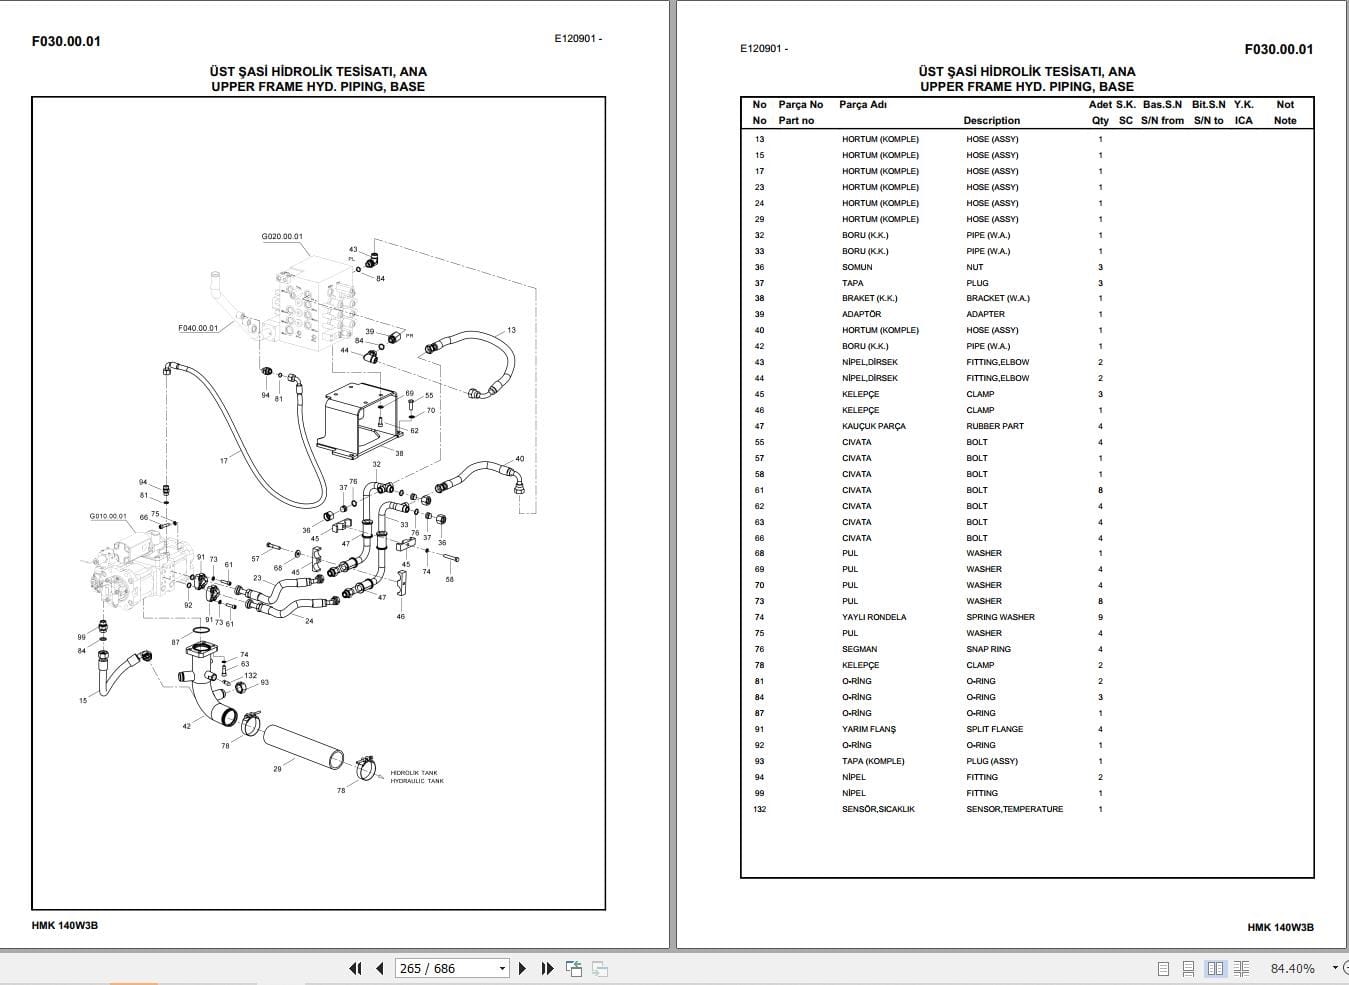This screenshot has width=1349, height=985.
Task: Click part number 13 hose label in diagram
Action: [512, 330]
